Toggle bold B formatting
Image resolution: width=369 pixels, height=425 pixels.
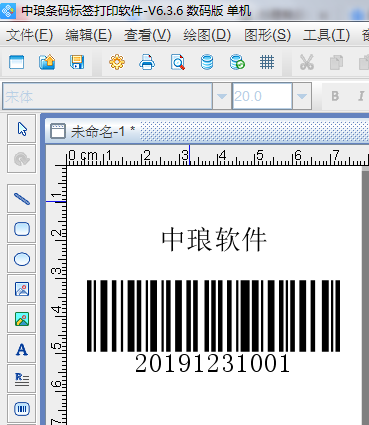coord(335,96)
